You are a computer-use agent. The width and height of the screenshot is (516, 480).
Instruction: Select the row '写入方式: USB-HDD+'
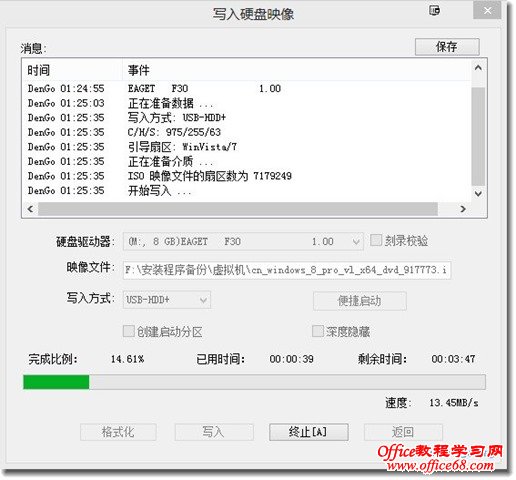[x=247, y=118]
